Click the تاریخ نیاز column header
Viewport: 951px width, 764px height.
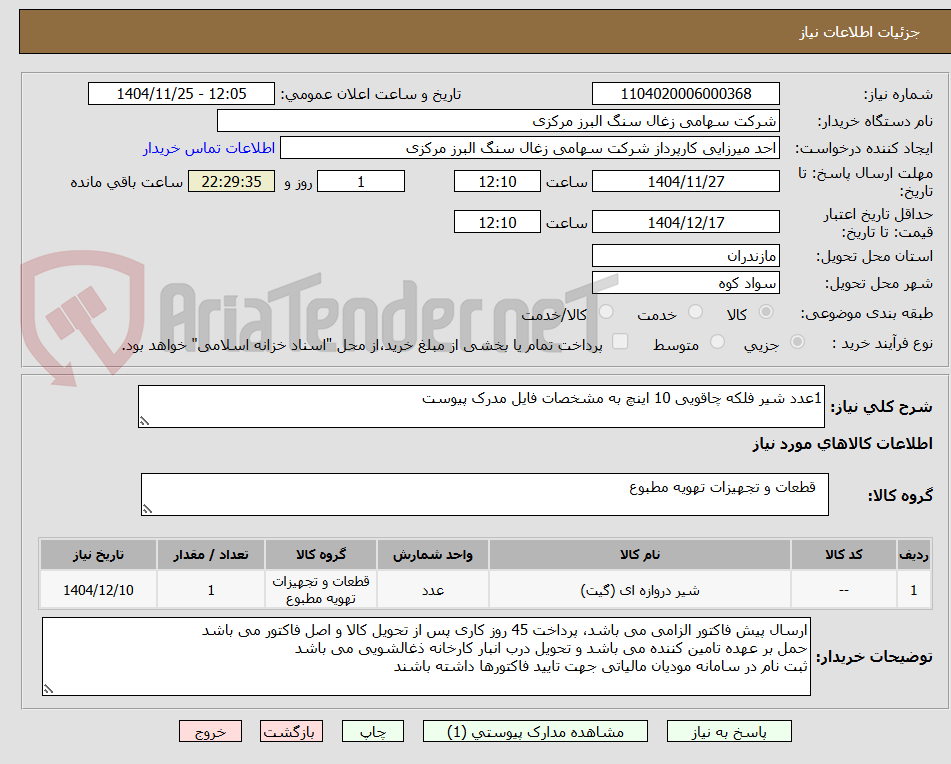[x=98, y=555]
